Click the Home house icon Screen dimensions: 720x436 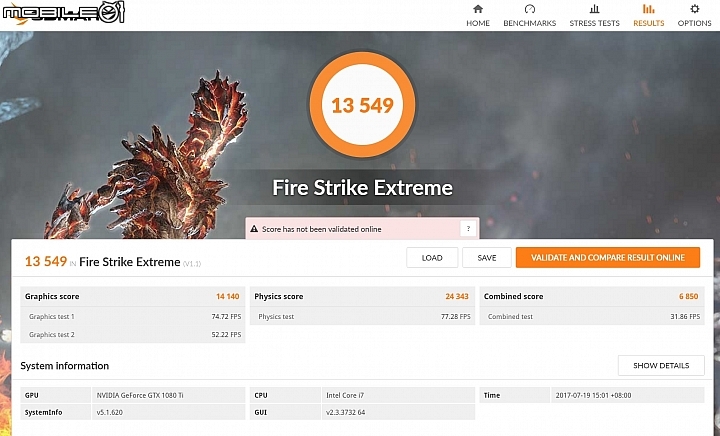coord(478,9)
